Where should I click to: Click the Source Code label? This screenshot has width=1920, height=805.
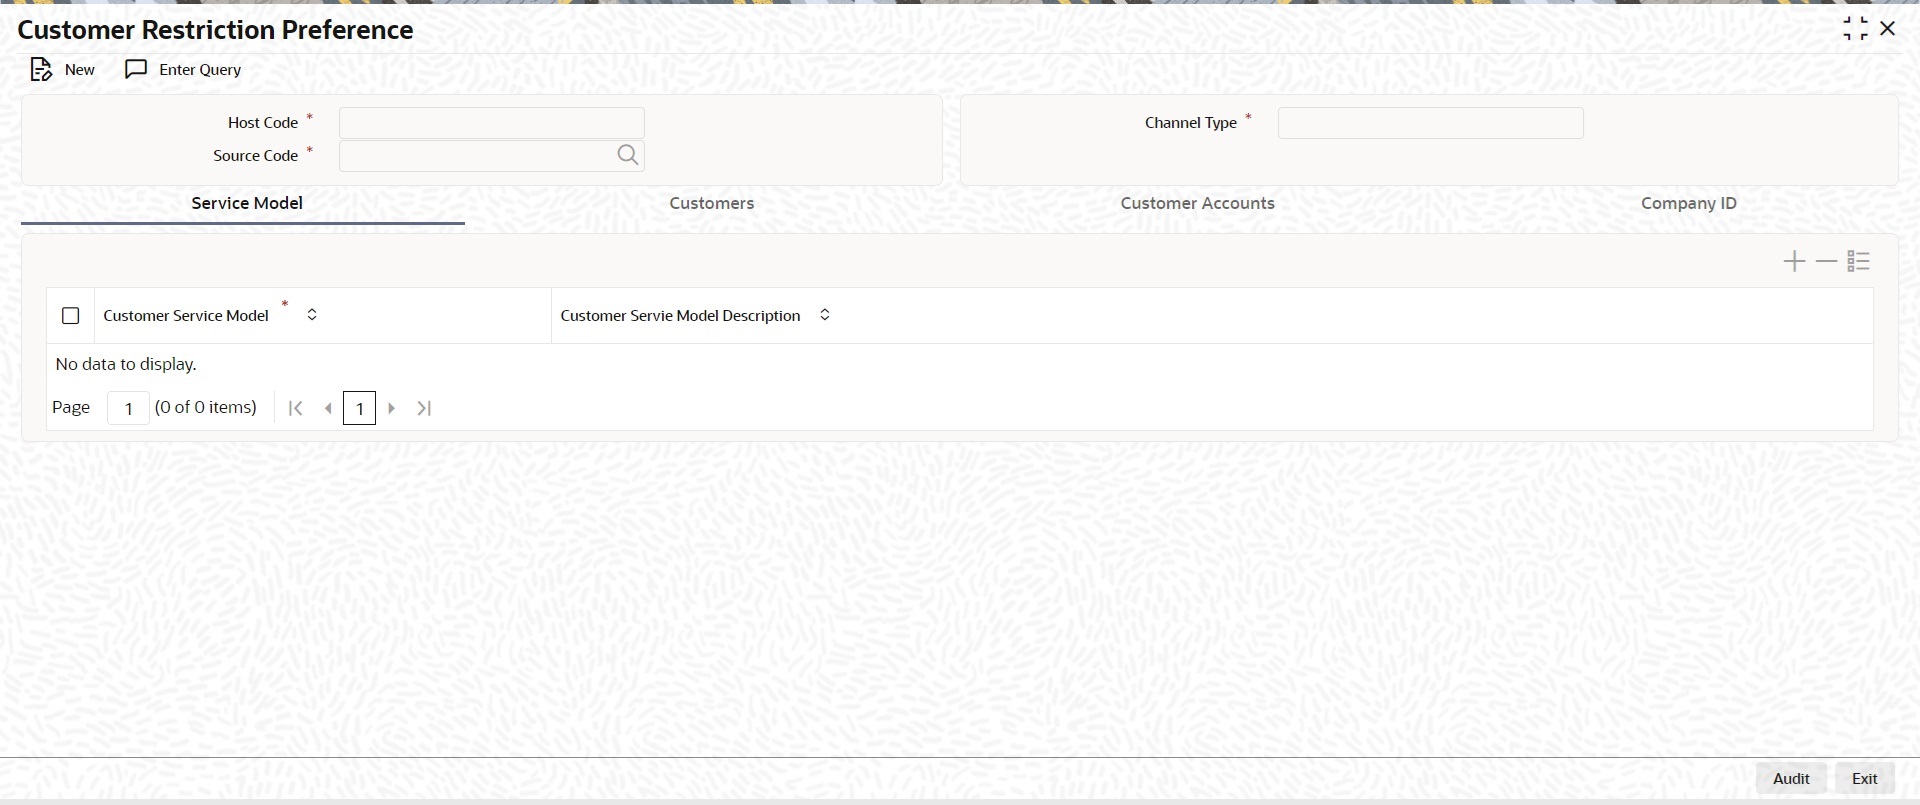pyautogui.click(x=255, y=156)
